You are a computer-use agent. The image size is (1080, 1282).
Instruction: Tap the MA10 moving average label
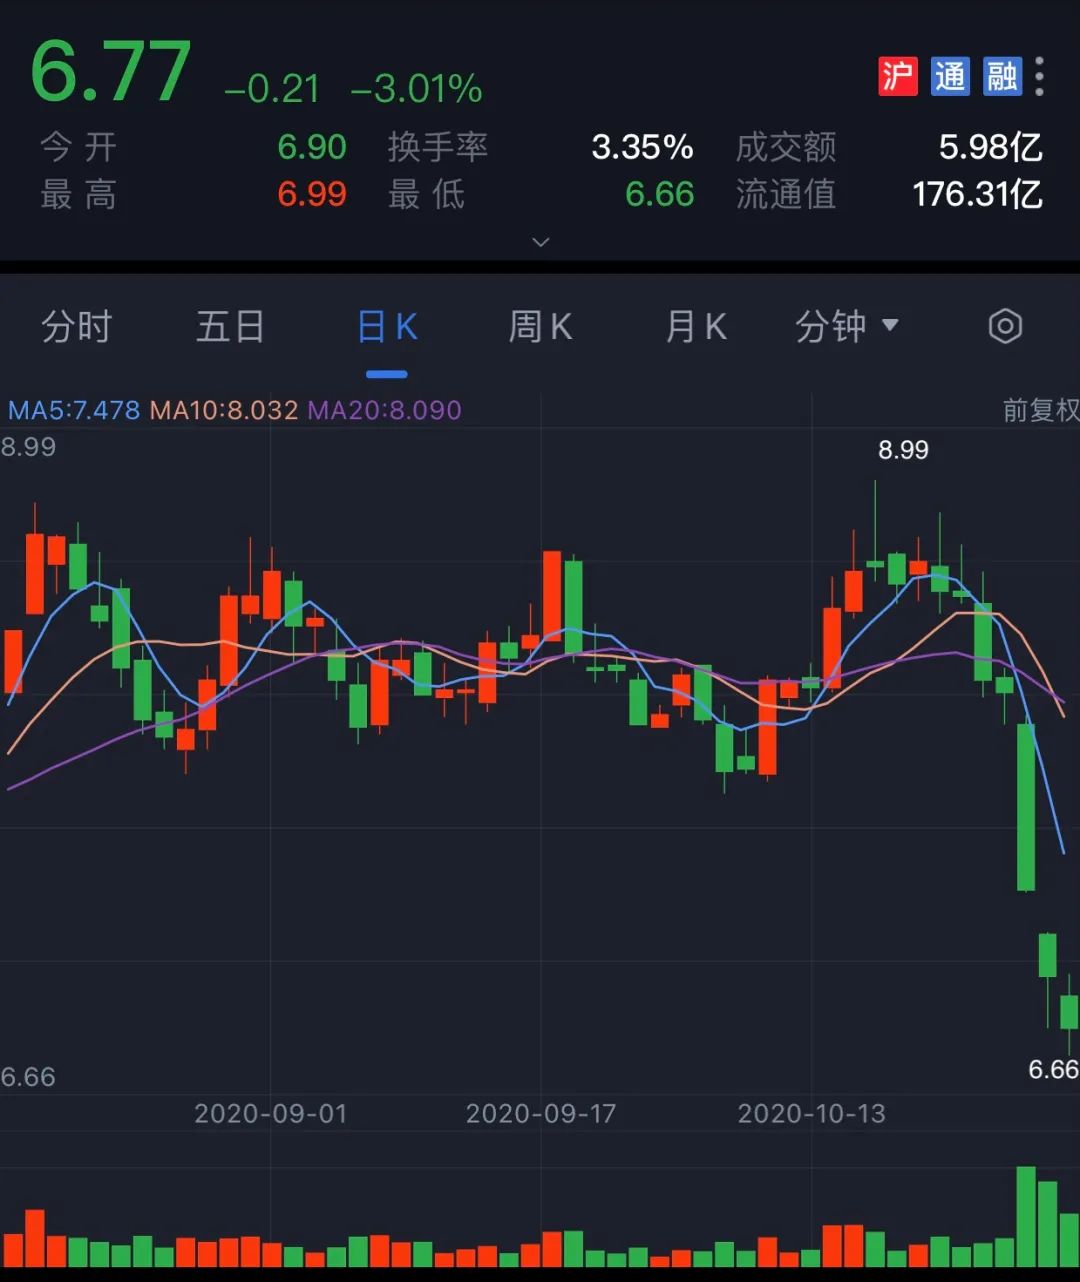224,410
